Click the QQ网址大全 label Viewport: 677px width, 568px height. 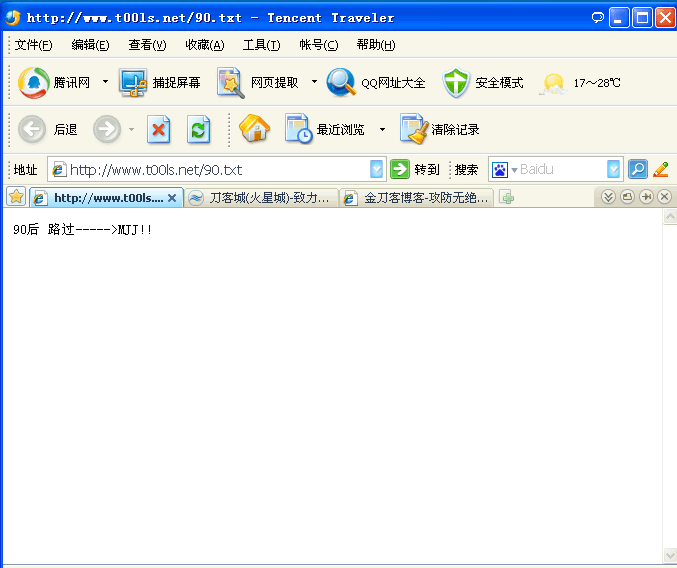[x=393, y=83]
